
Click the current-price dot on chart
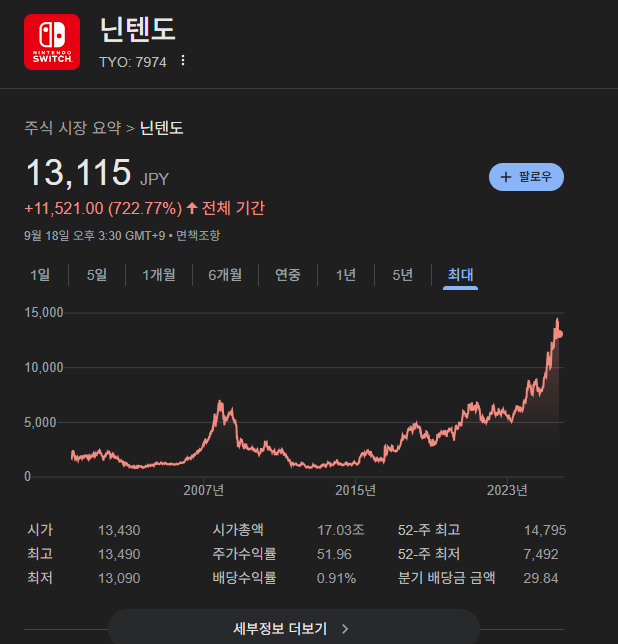(x=559, y=334)
